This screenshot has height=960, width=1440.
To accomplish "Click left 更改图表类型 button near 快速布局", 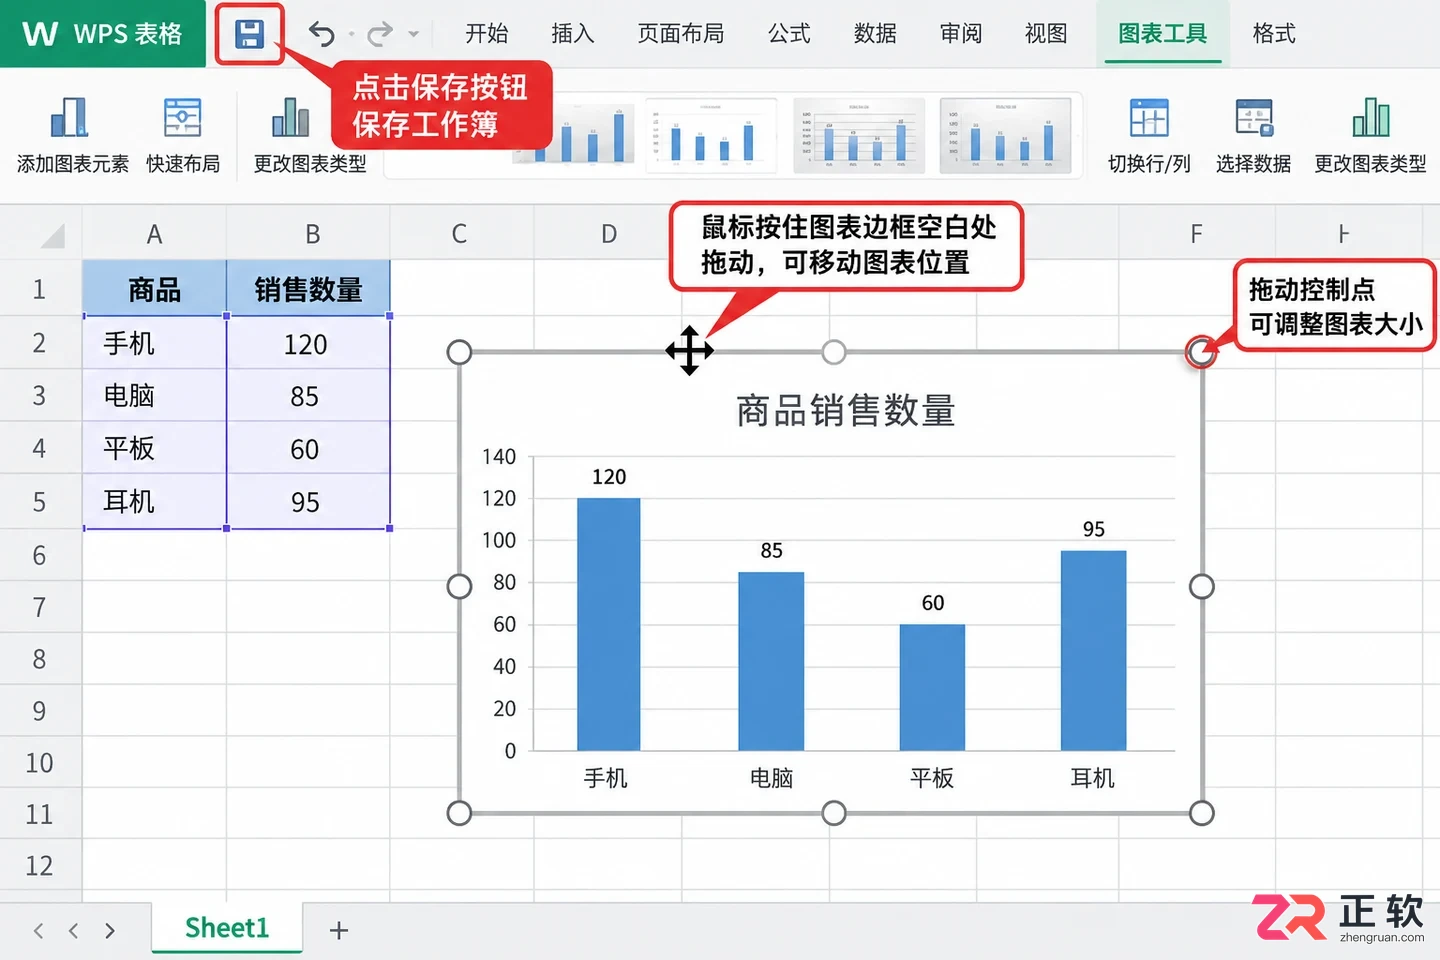I will 310,136.
